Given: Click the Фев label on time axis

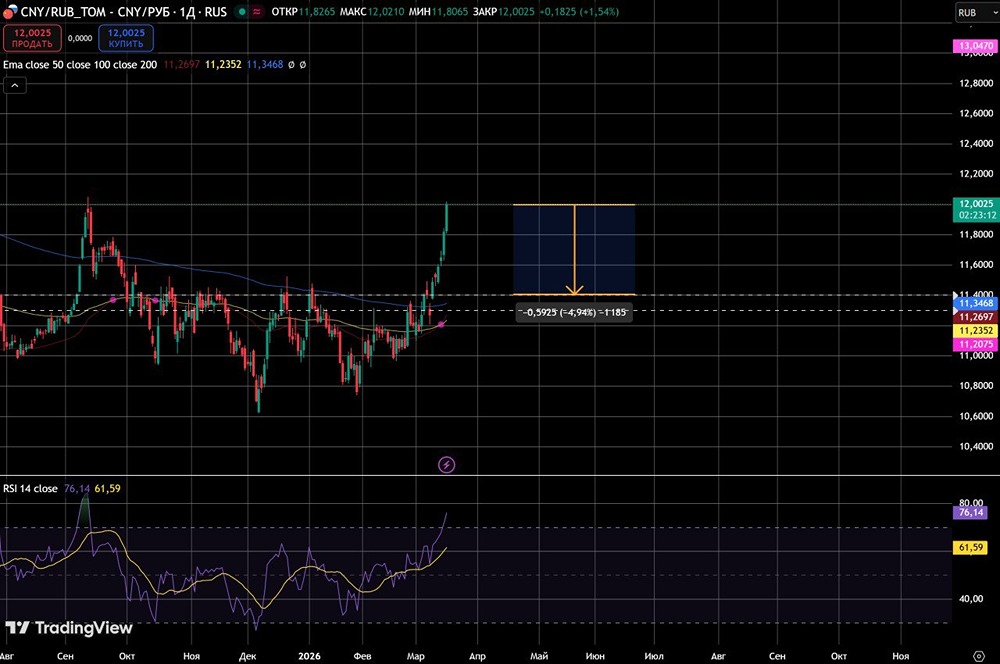Looking at the screenshot, I should pos(362,656).
